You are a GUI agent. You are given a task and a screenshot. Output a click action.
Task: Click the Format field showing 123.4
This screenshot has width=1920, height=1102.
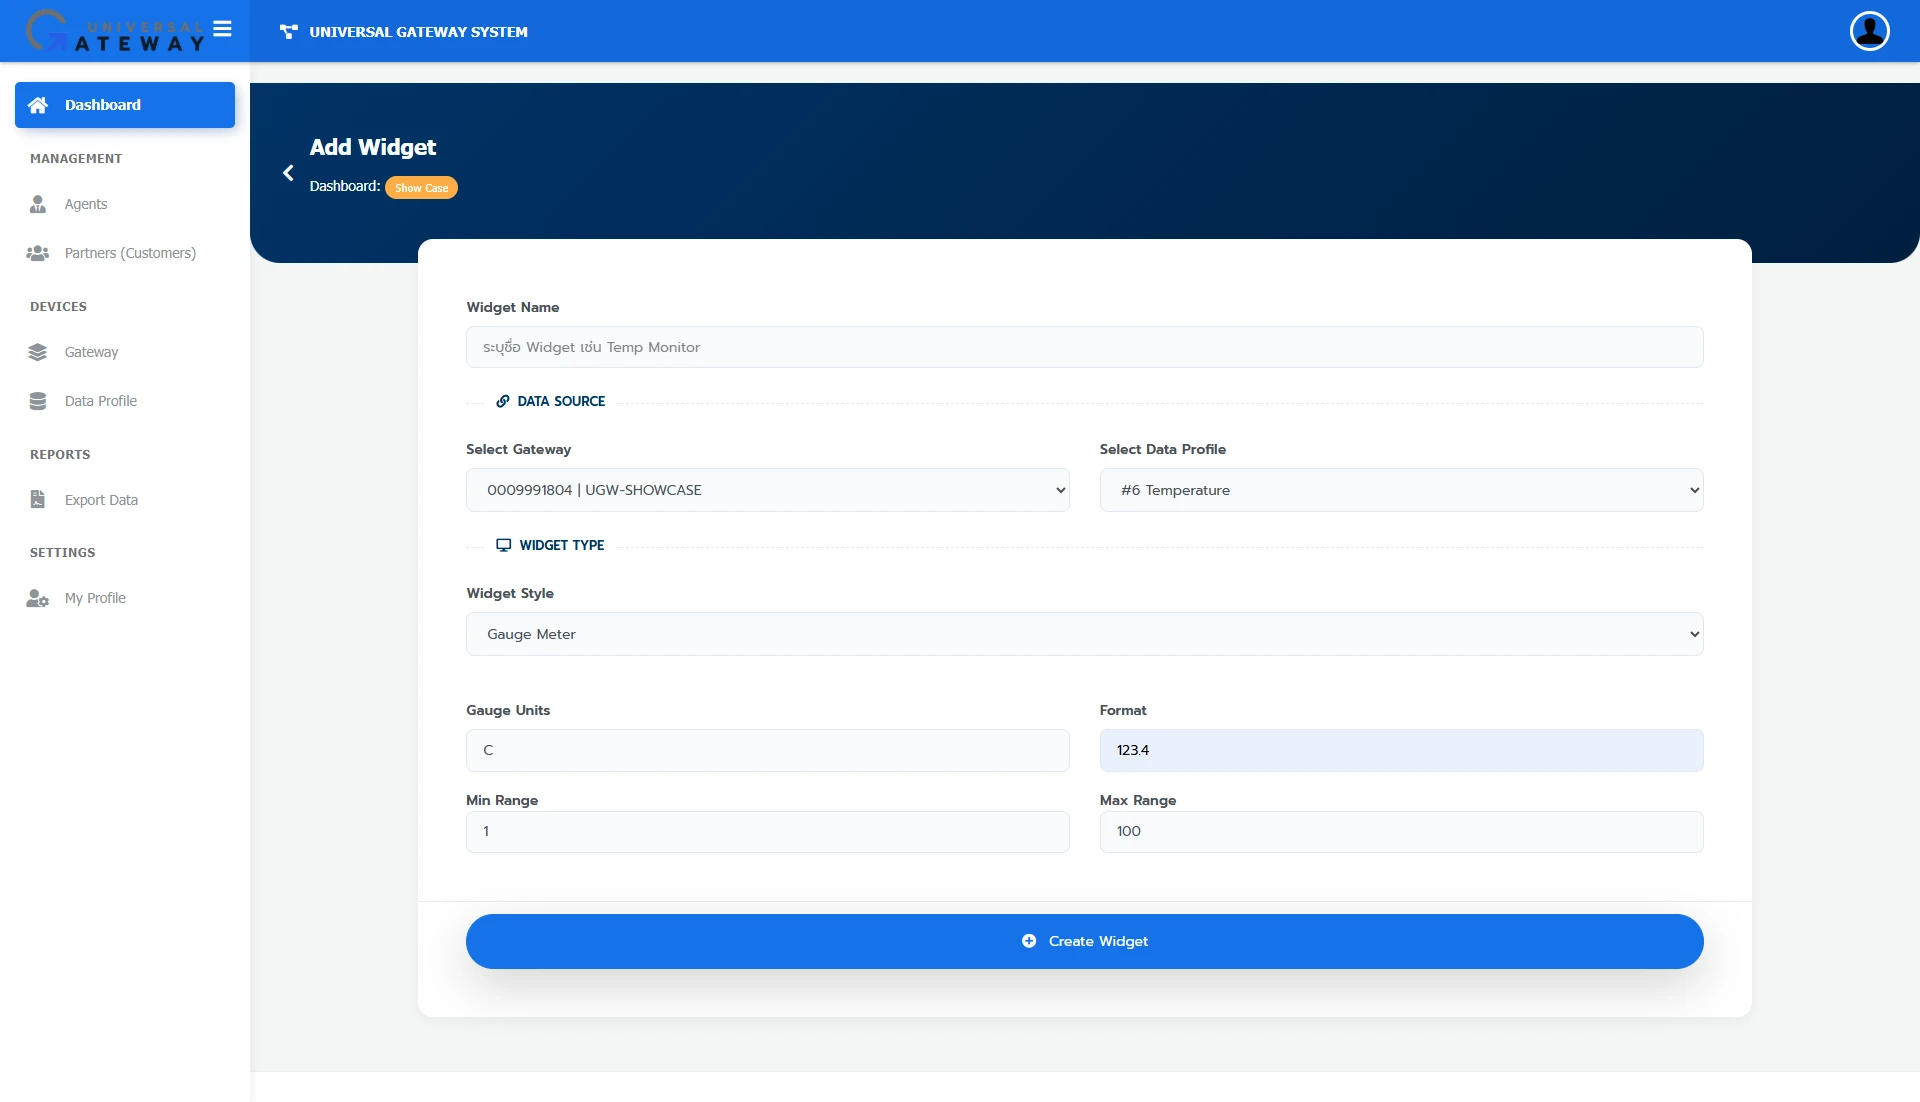click(1401, 750)
